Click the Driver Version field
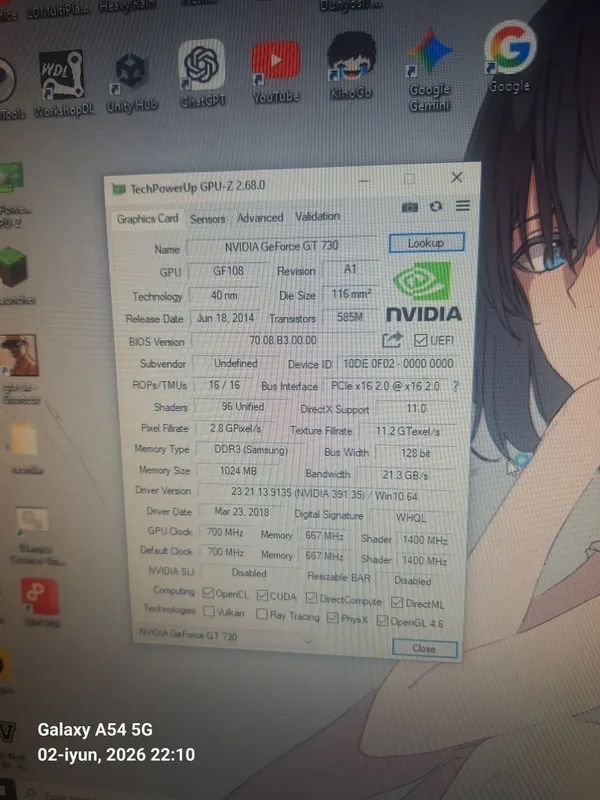This screenshot has height=800, width=600. pyautogui.click(x=324, y=494)
